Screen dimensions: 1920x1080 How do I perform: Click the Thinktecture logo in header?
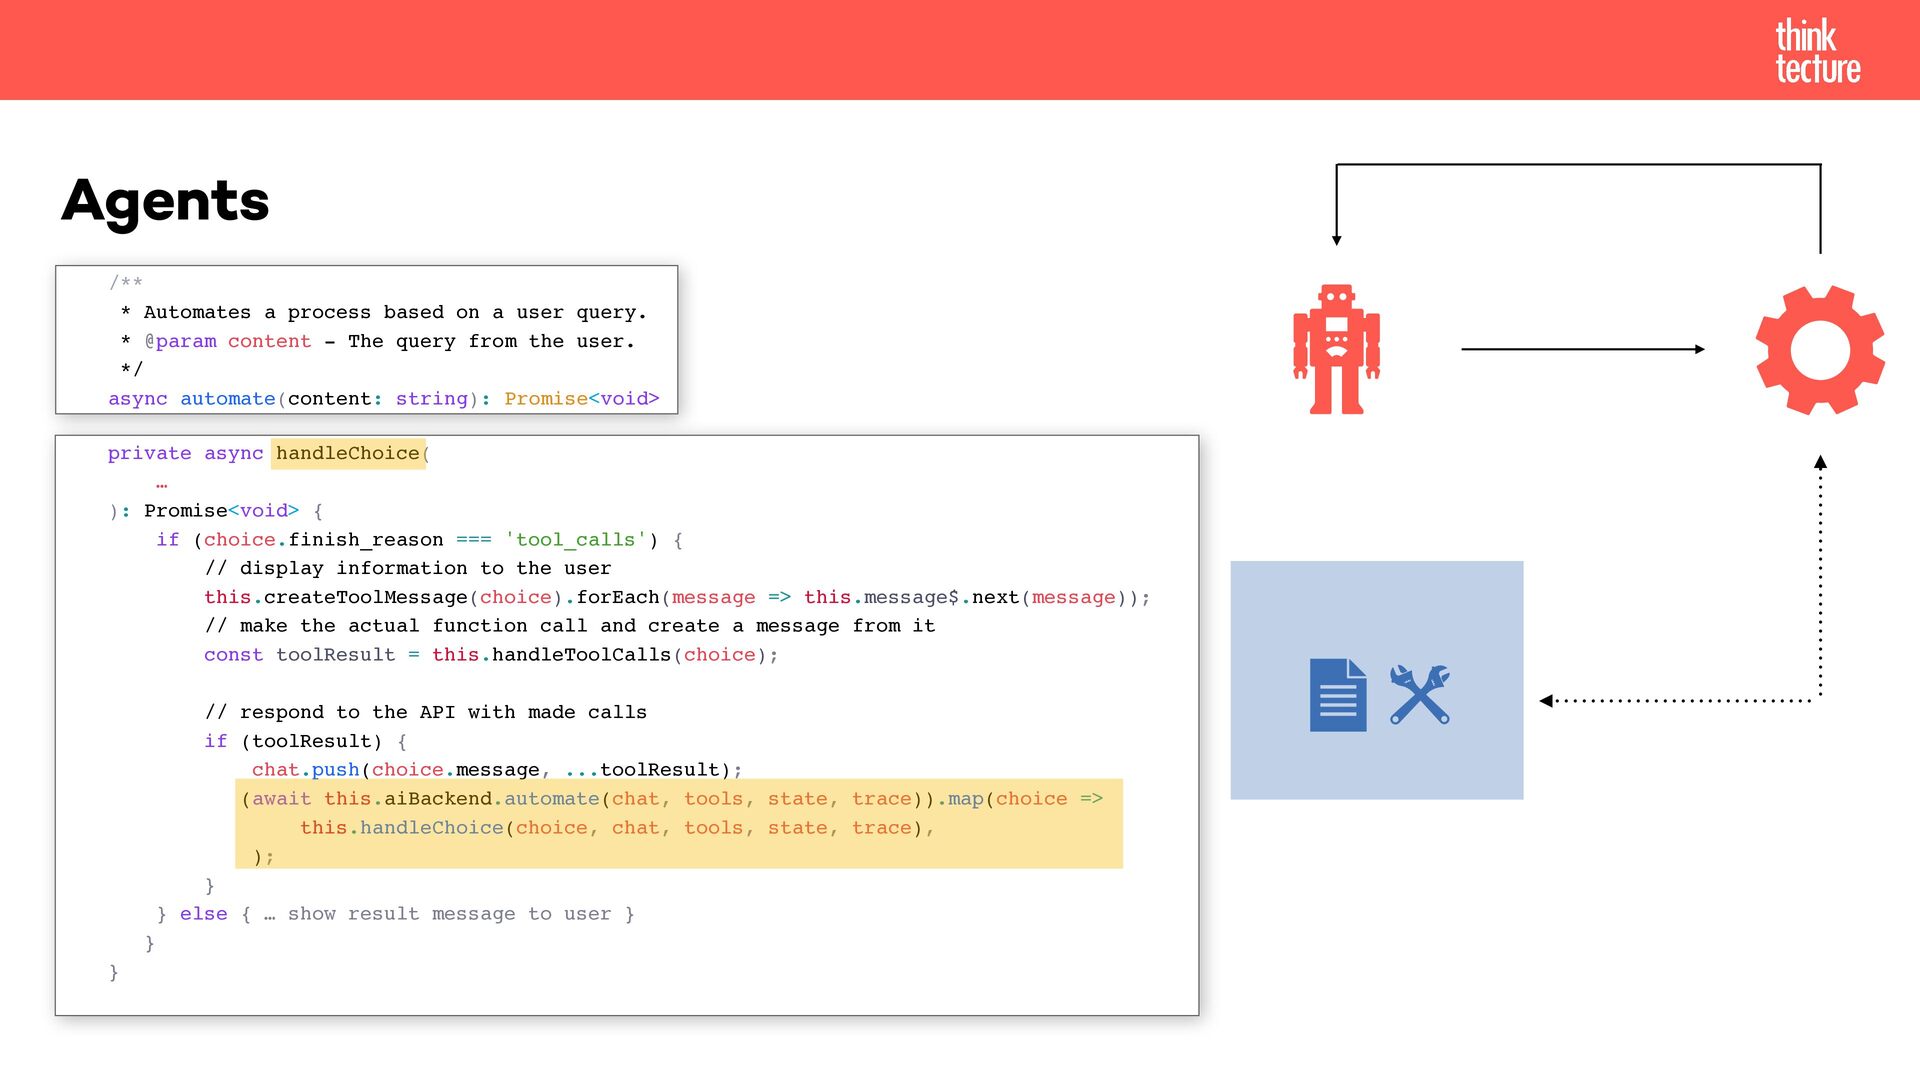[1816, 51]
